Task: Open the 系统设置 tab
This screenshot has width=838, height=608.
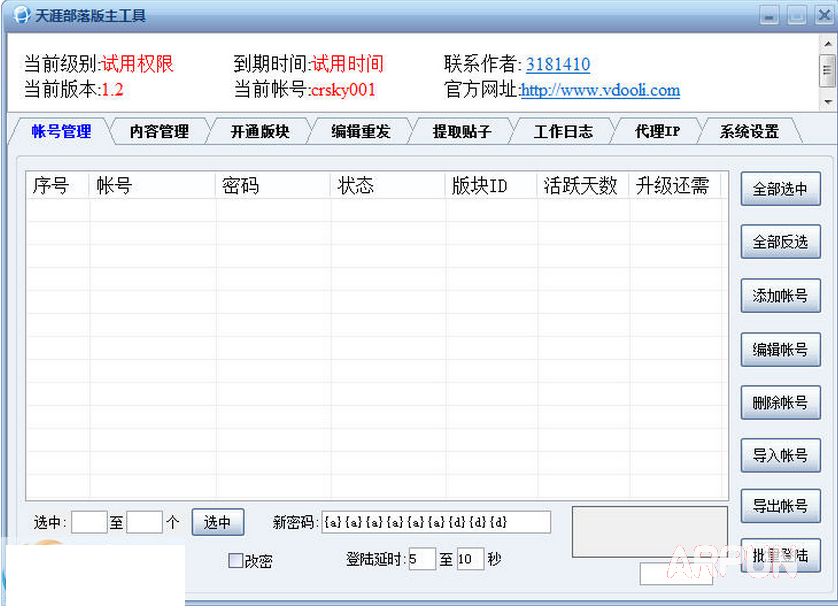Action: click(749, 131)
